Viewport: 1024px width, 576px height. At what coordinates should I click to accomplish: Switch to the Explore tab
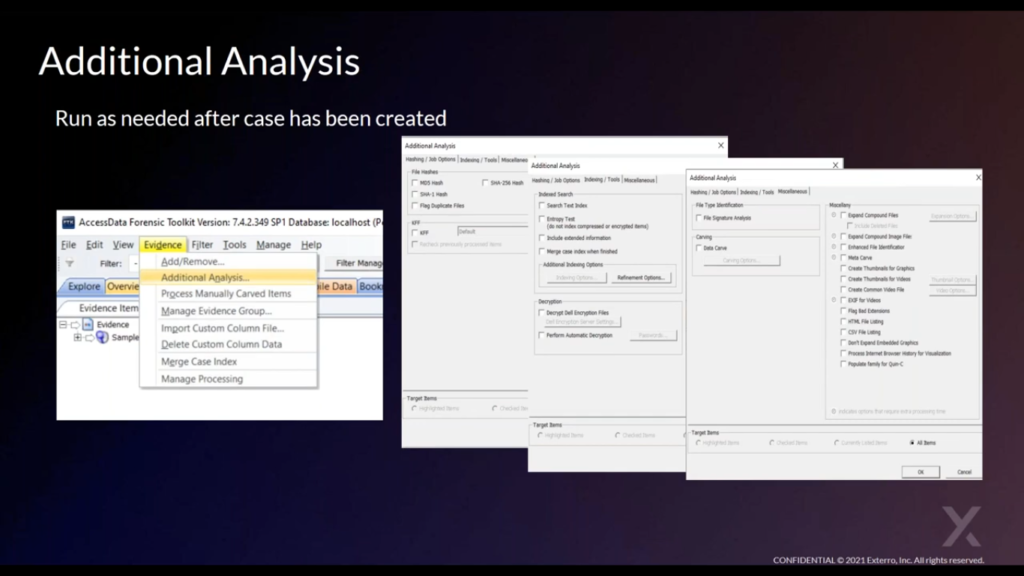(x=84, y=286)
